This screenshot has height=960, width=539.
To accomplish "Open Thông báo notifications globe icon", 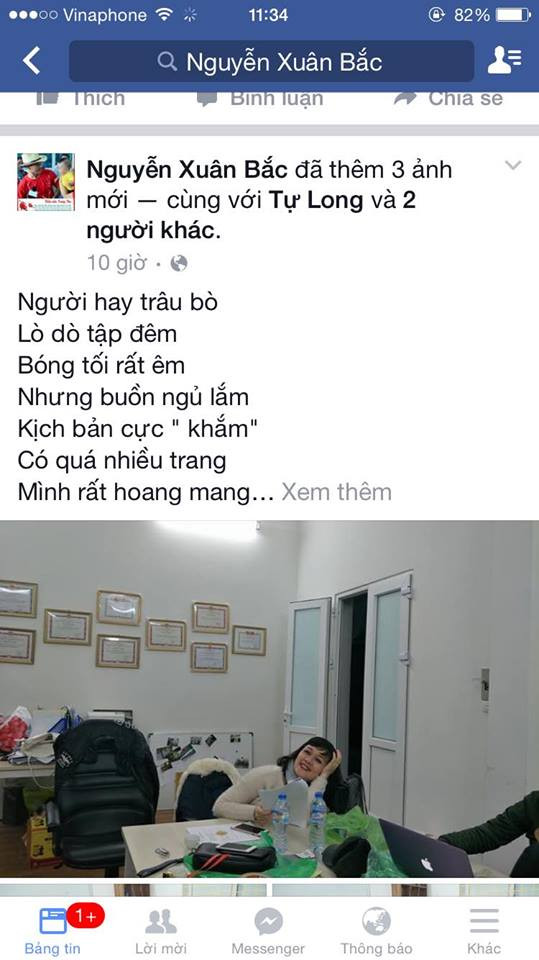I will pos(376,921).
